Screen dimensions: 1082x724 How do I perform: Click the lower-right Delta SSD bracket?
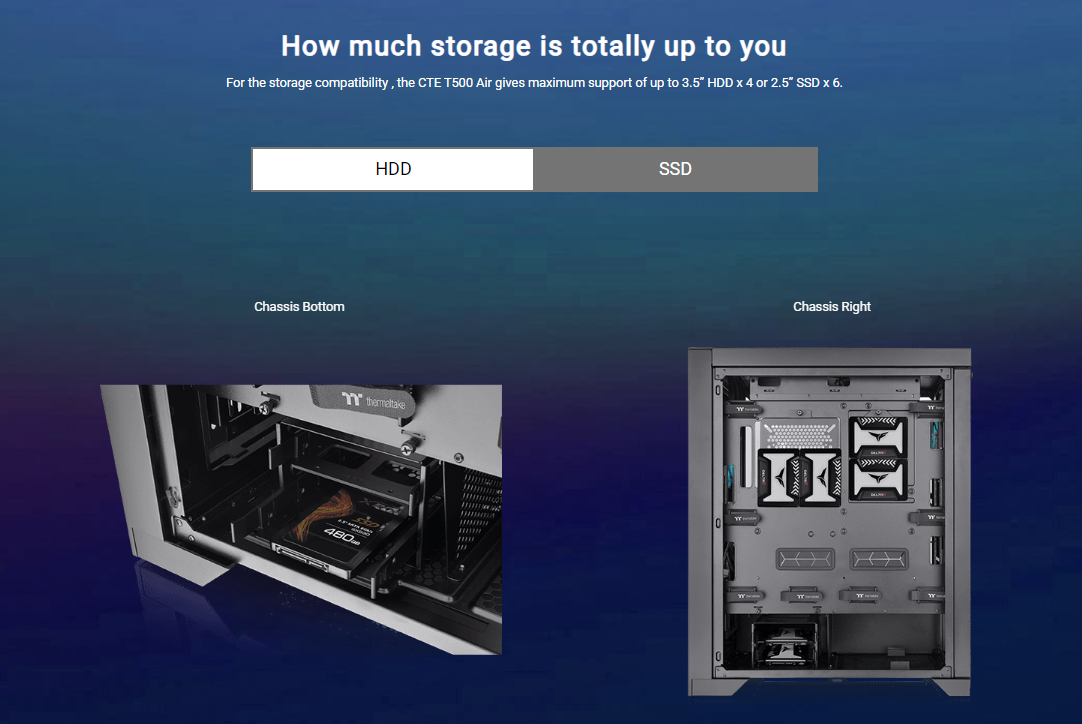pos(878,479)
